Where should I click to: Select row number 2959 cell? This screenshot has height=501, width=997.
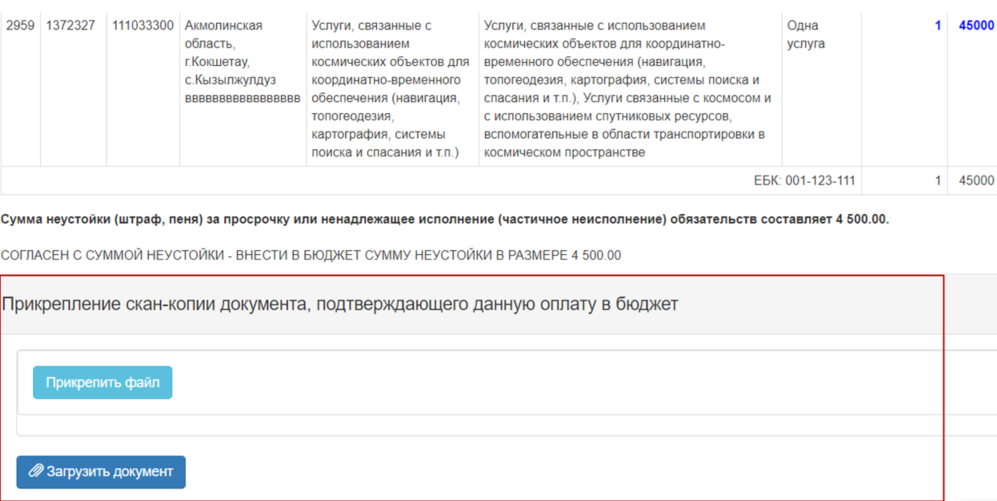pyautogui.click(x=20, y=26)
